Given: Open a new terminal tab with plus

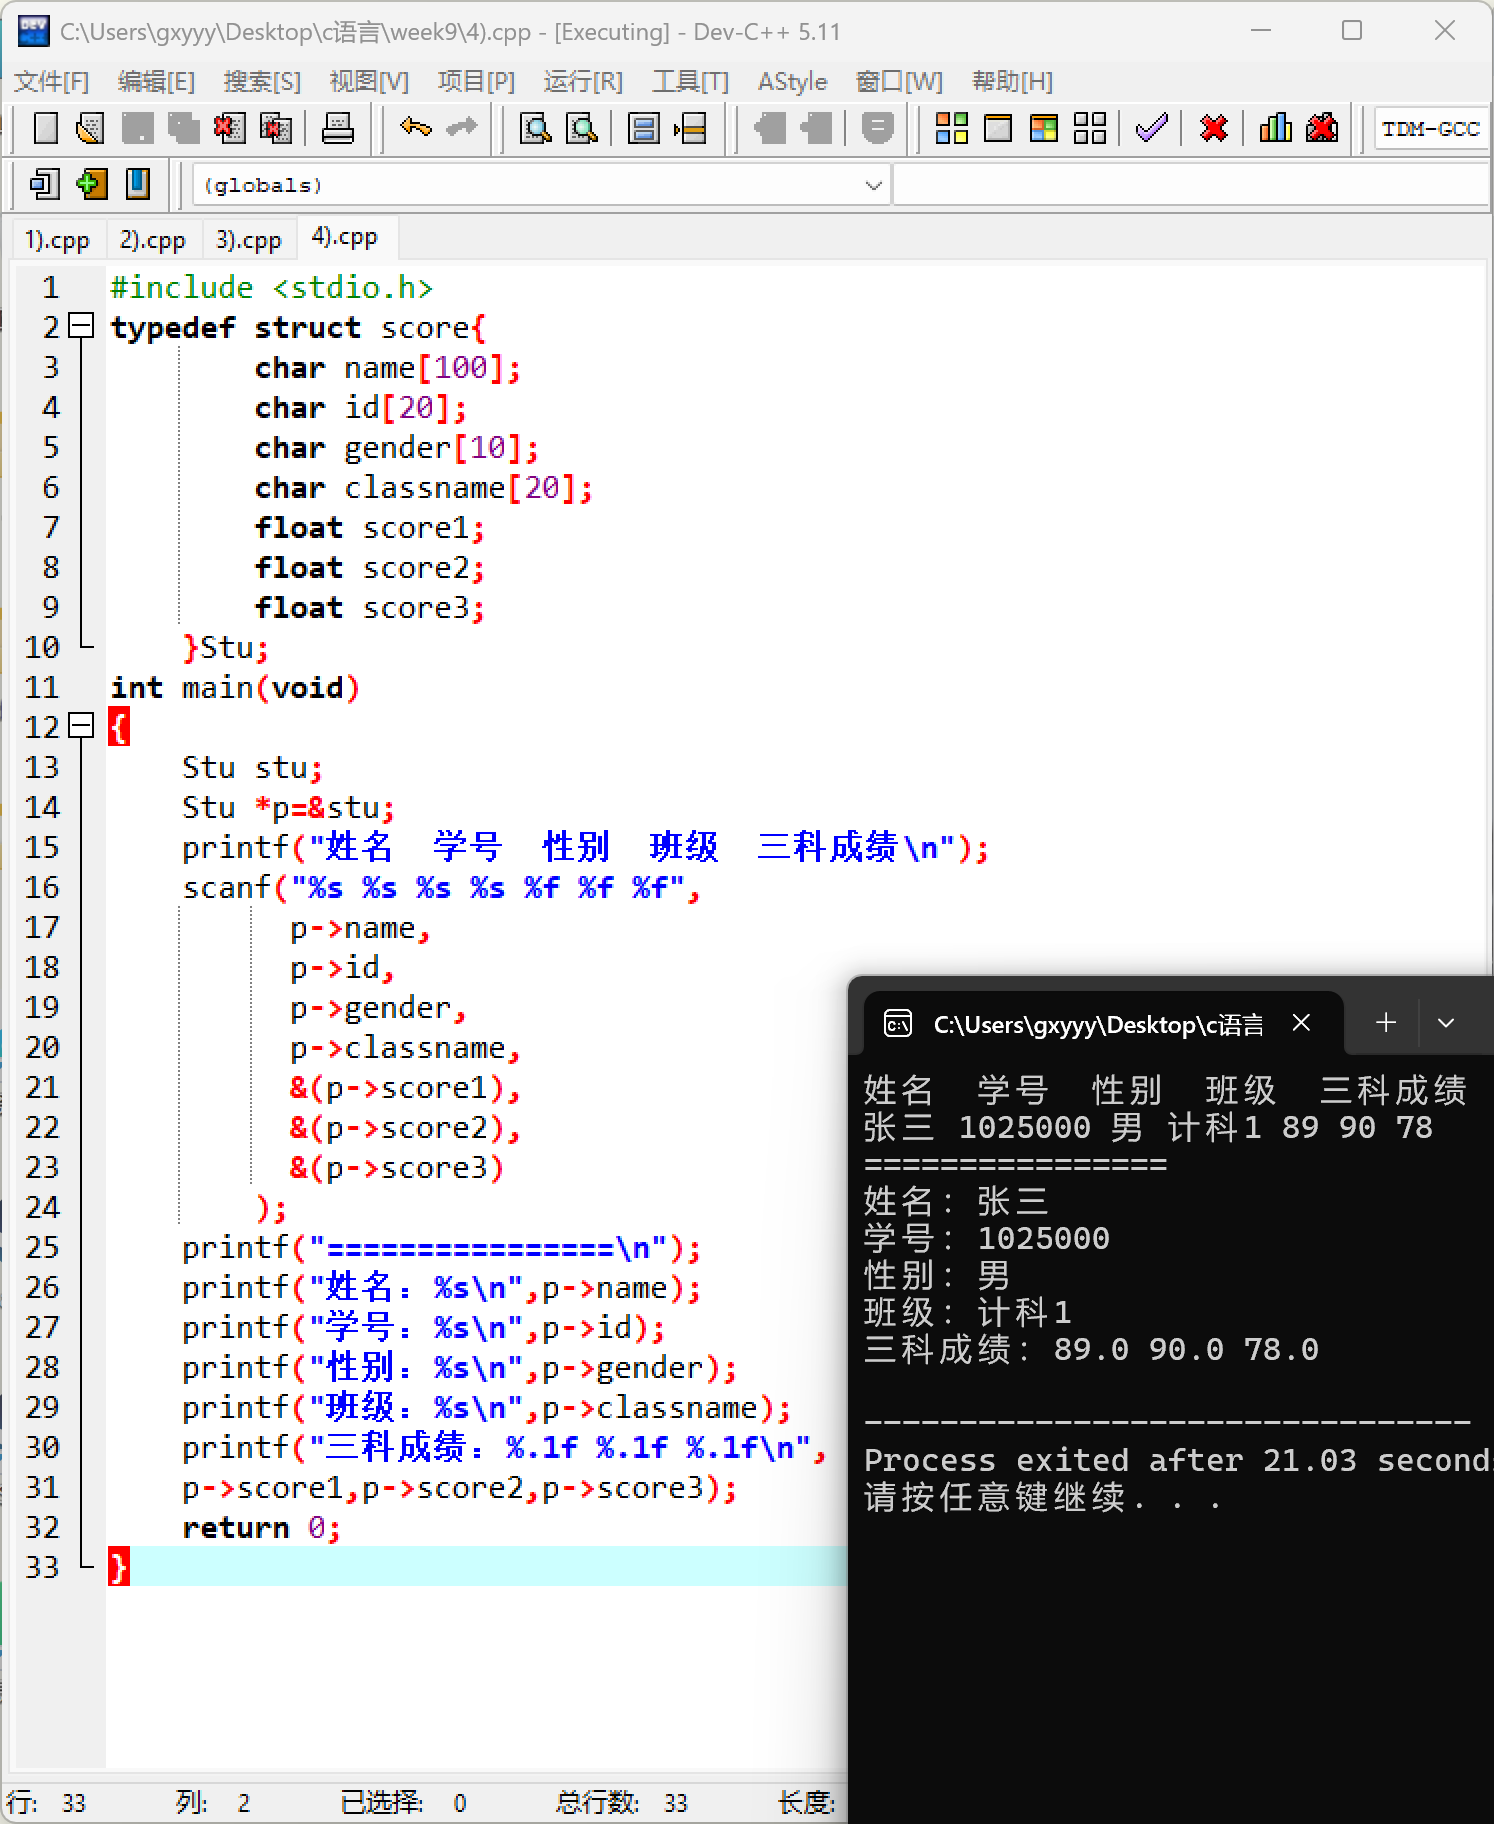Looking at the screenshot, I should (x=1386, y=1022).
